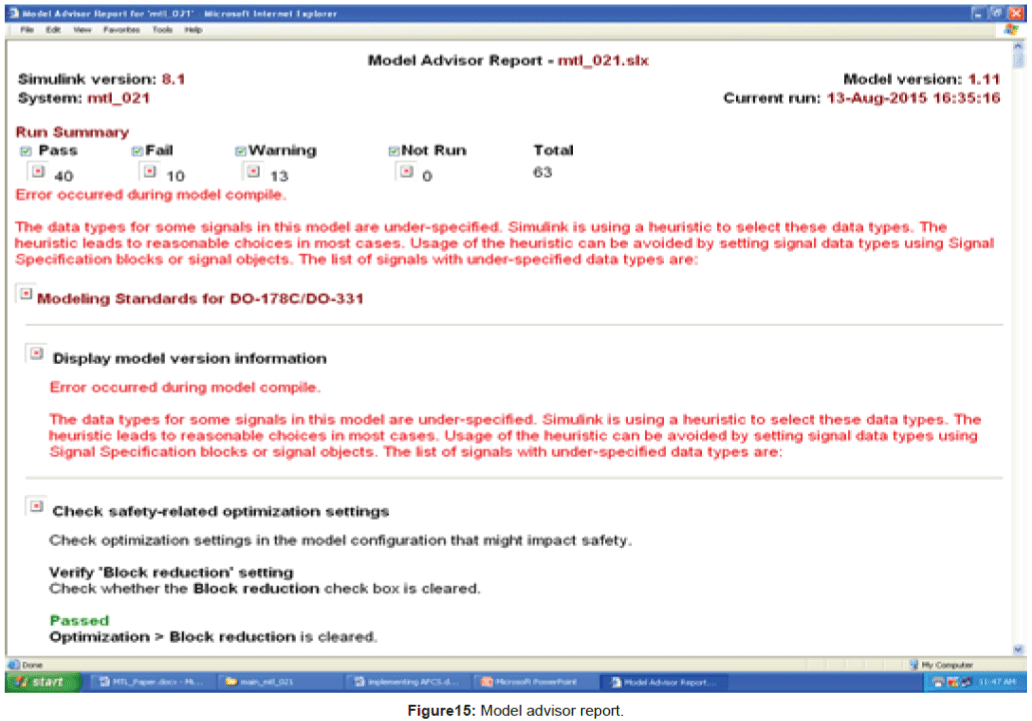
Task: Collapse Display model version information check
Action: 37,354
